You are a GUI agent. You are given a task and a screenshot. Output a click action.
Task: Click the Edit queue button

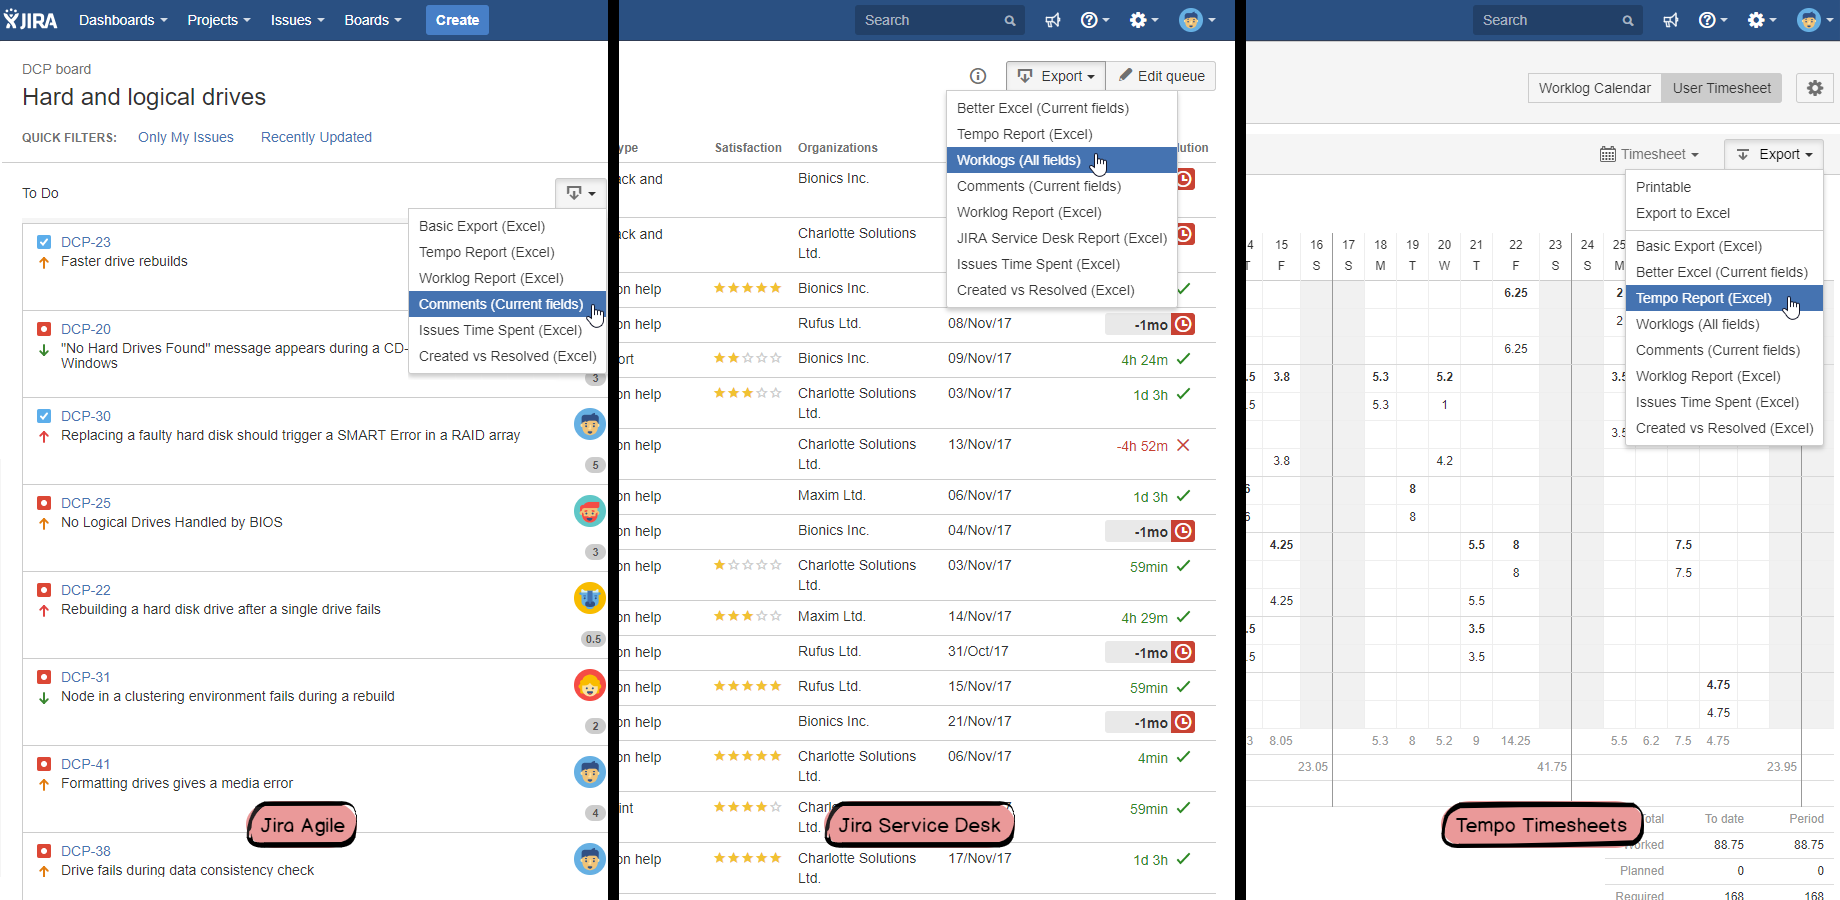1161,76
